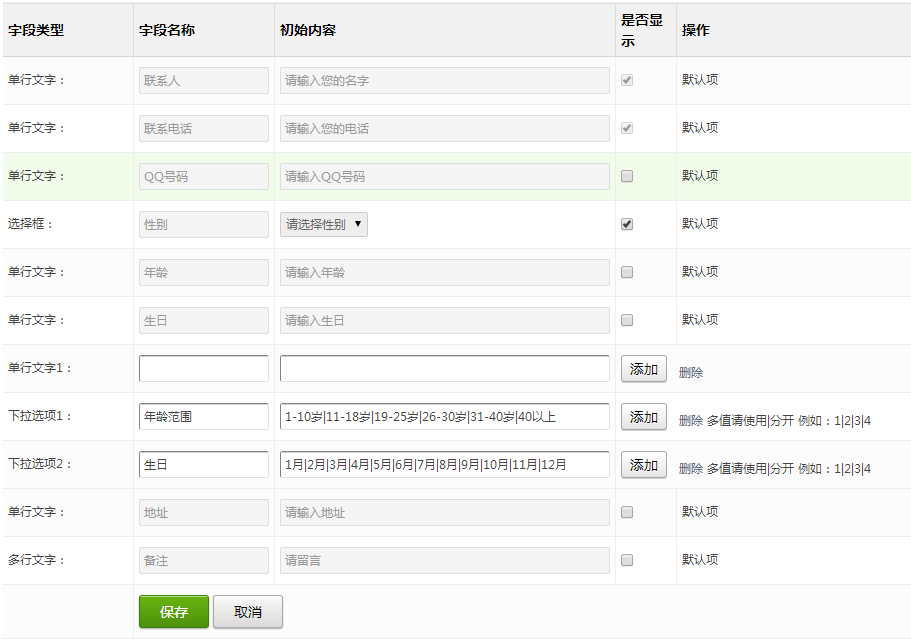Screen dimensions: 911x640
Task: Enable display checkbox for 地址 field
Action: [x=627, y=512]
